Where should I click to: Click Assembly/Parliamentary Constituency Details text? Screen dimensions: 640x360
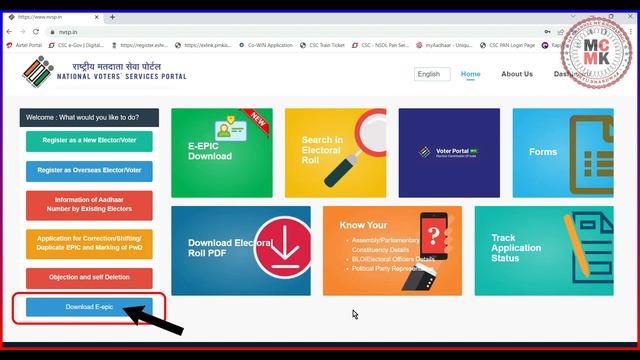click(x=385, y=245)
